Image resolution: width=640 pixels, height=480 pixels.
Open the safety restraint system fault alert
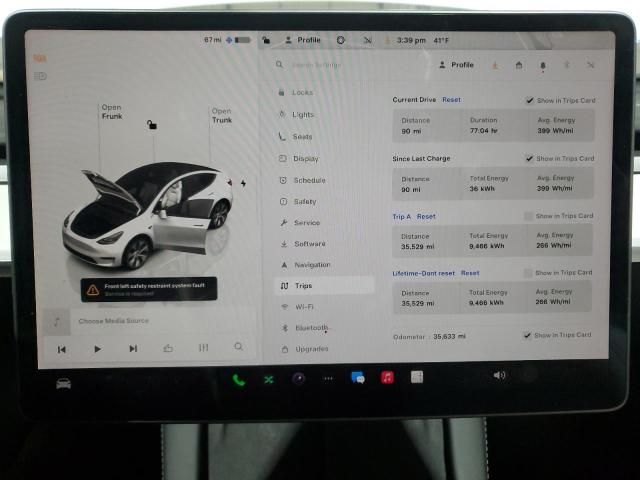(149, 289)
